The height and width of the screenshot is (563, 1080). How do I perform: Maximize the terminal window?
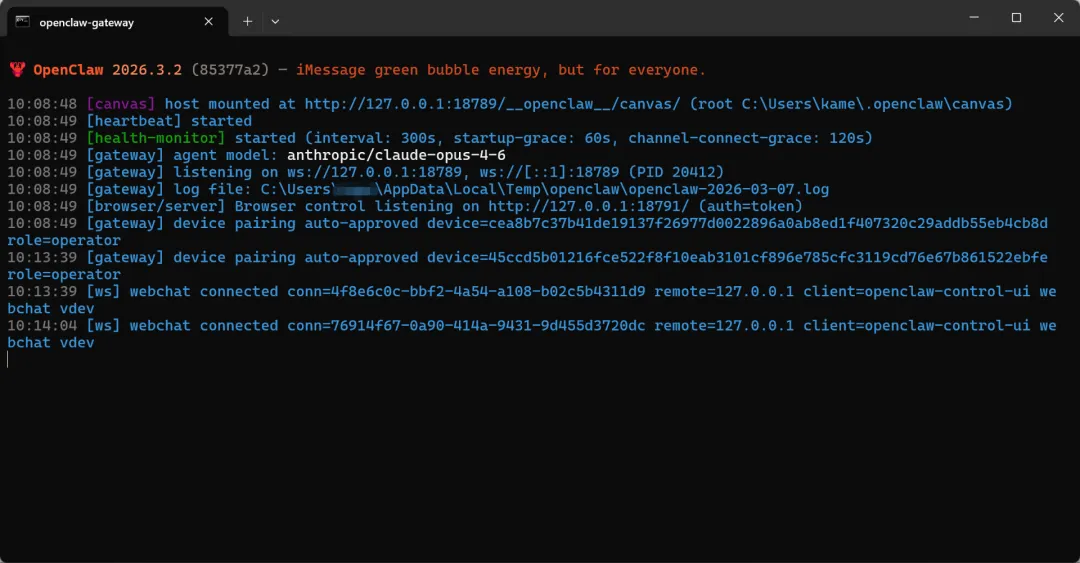pos(1016,17)
